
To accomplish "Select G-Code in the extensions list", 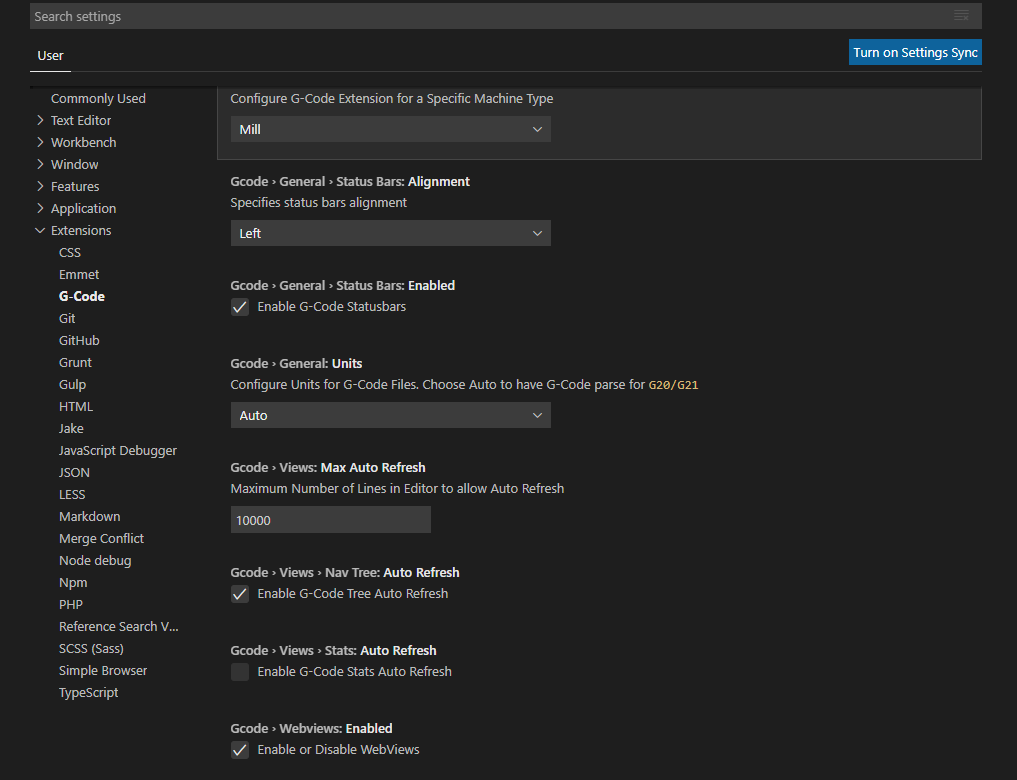I will [x=81, y=296].
